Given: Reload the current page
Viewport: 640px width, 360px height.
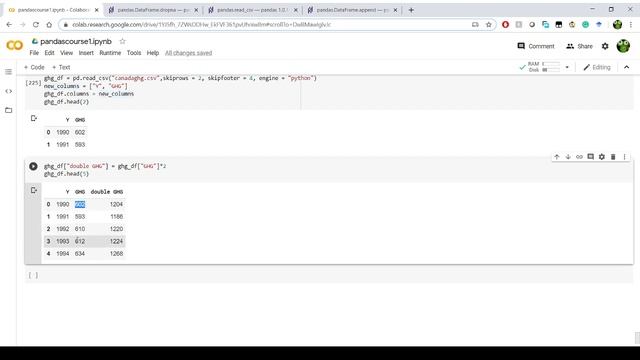Looking at the screenshot, I should click(36, 24).
